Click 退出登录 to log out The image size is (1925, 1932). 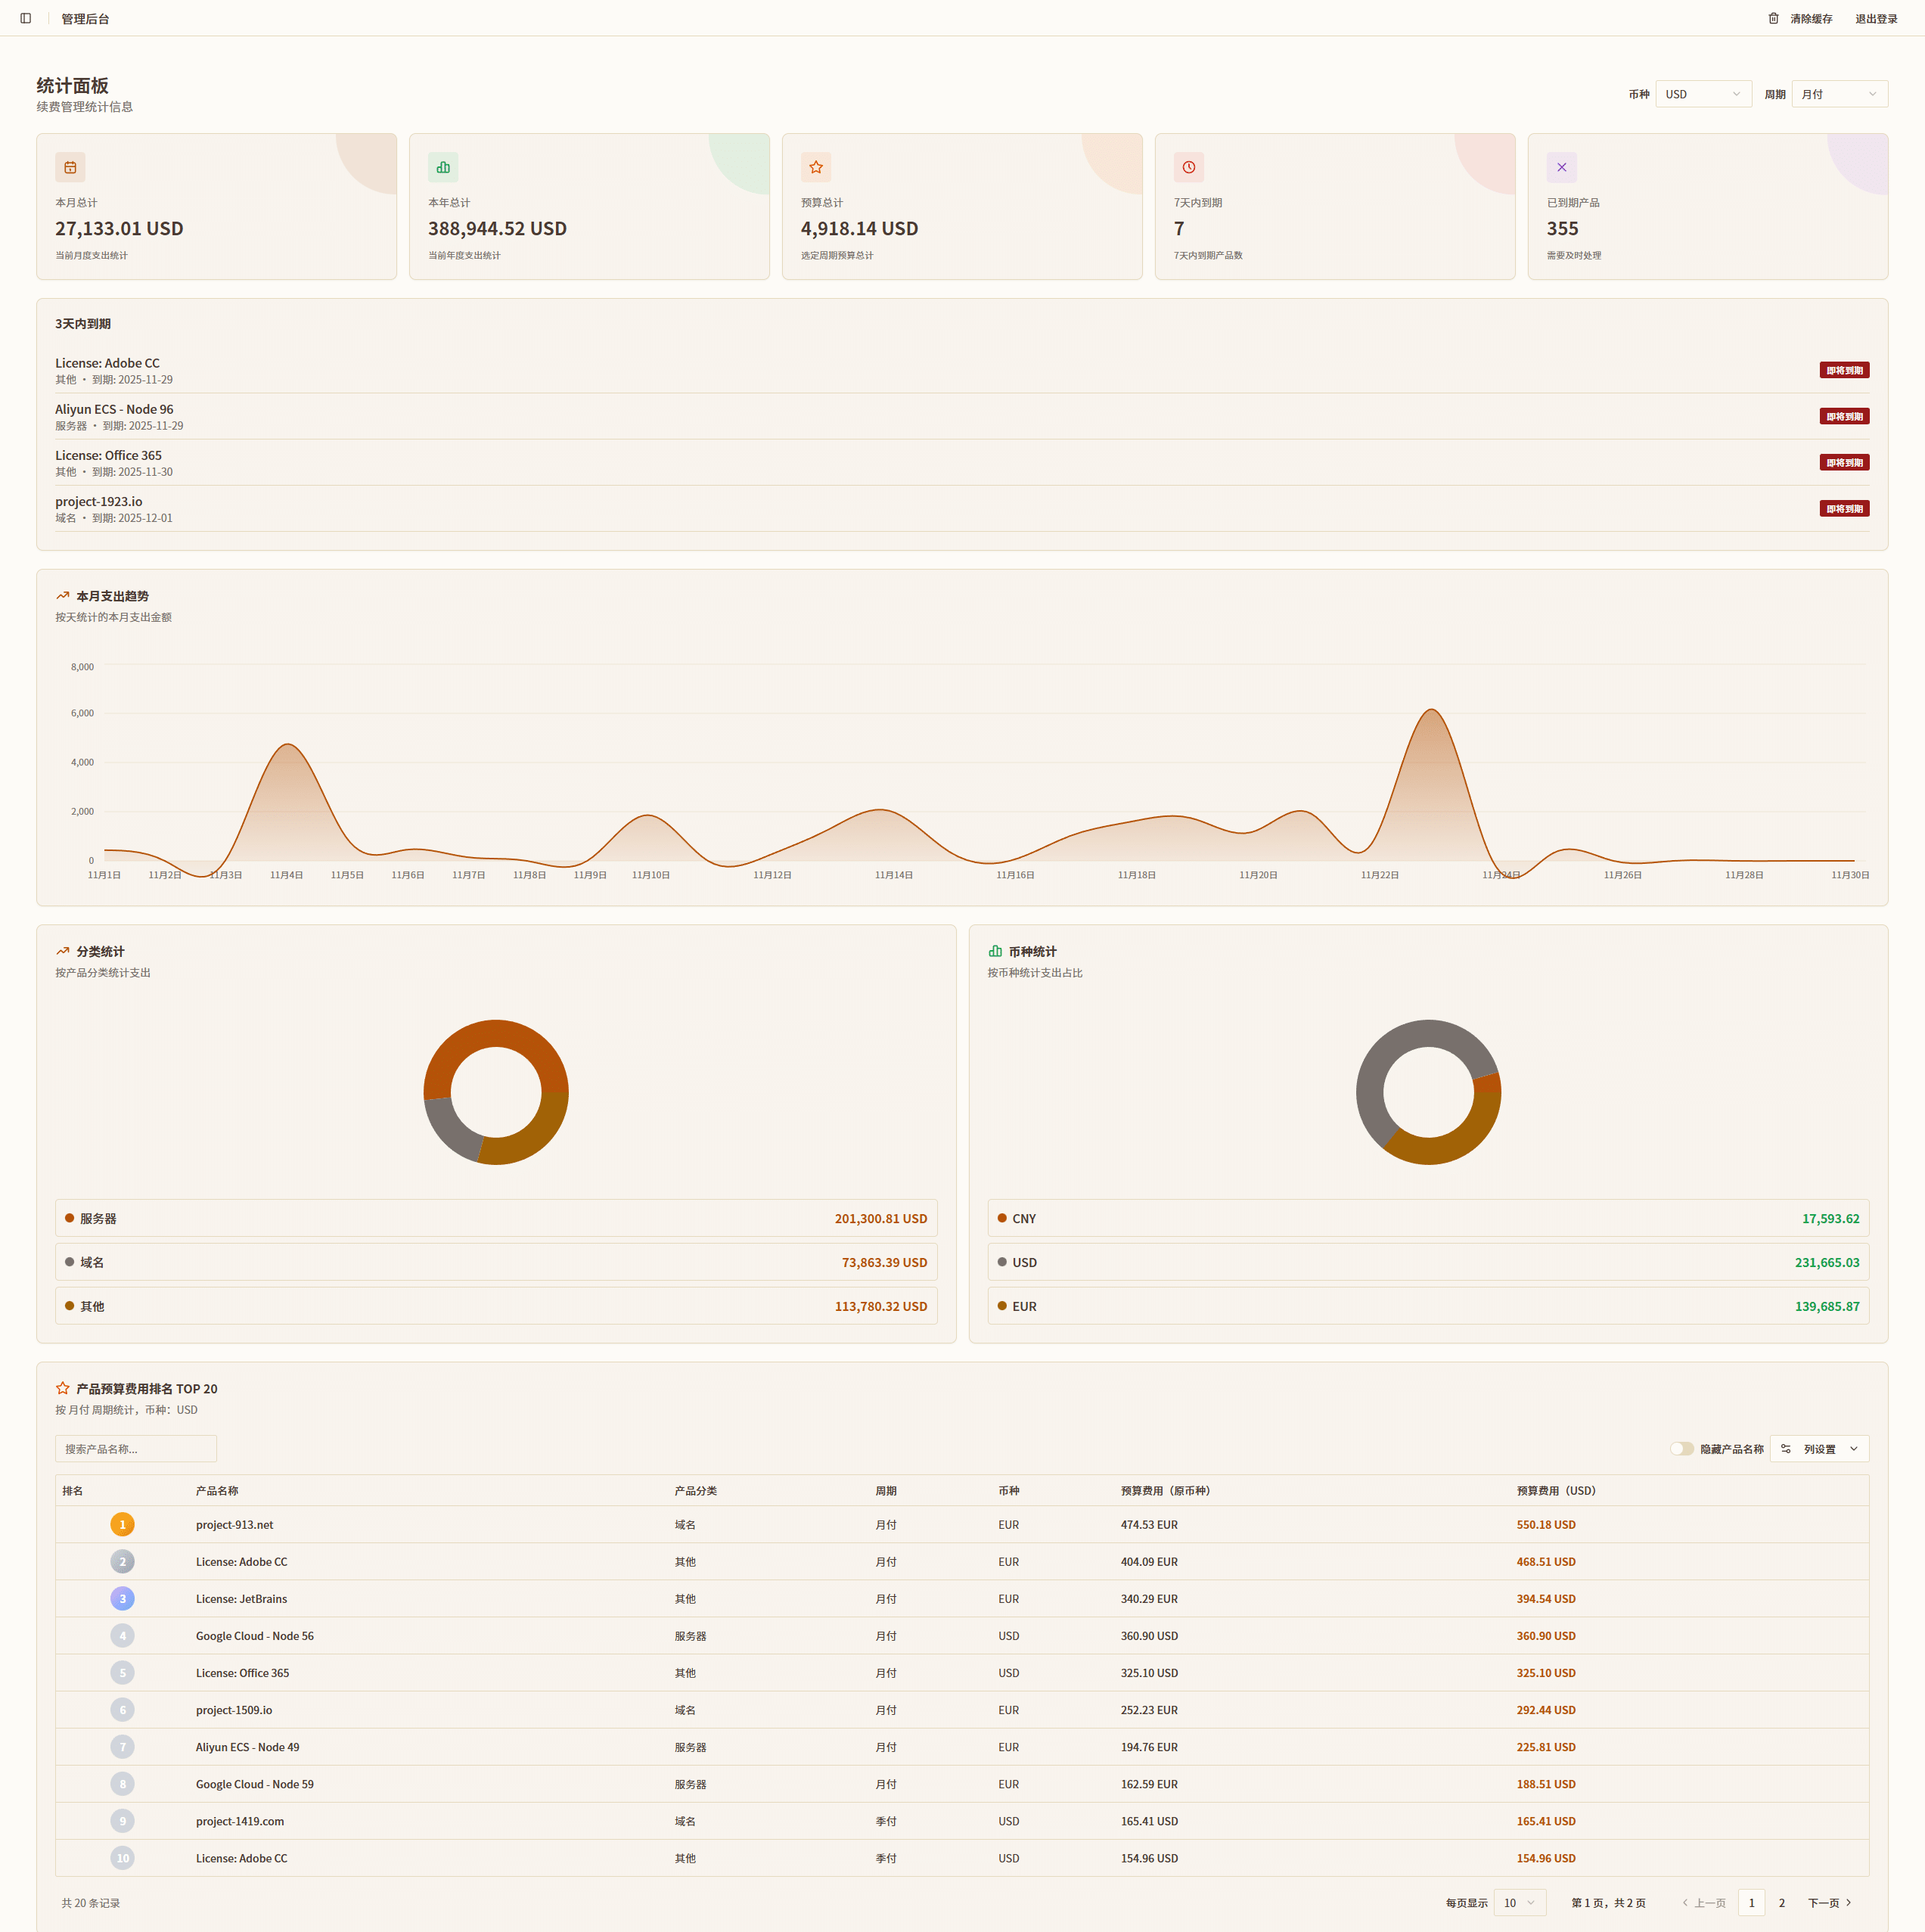point(1876,19)
